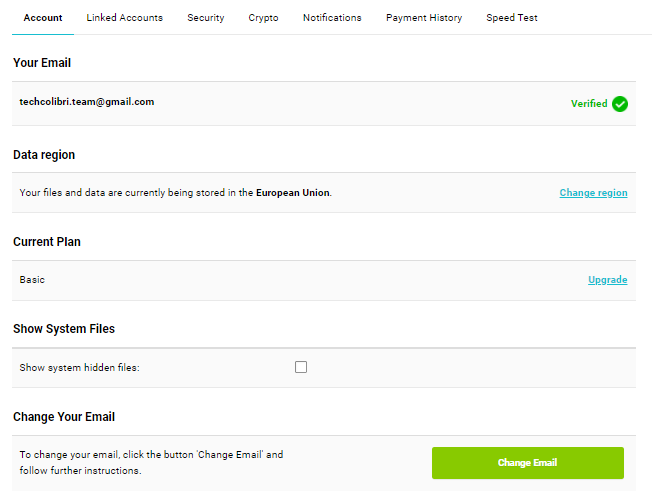Click the 'Show system hidden files:' label
This screenshot has height=500, width=672.
coord(80,368)
